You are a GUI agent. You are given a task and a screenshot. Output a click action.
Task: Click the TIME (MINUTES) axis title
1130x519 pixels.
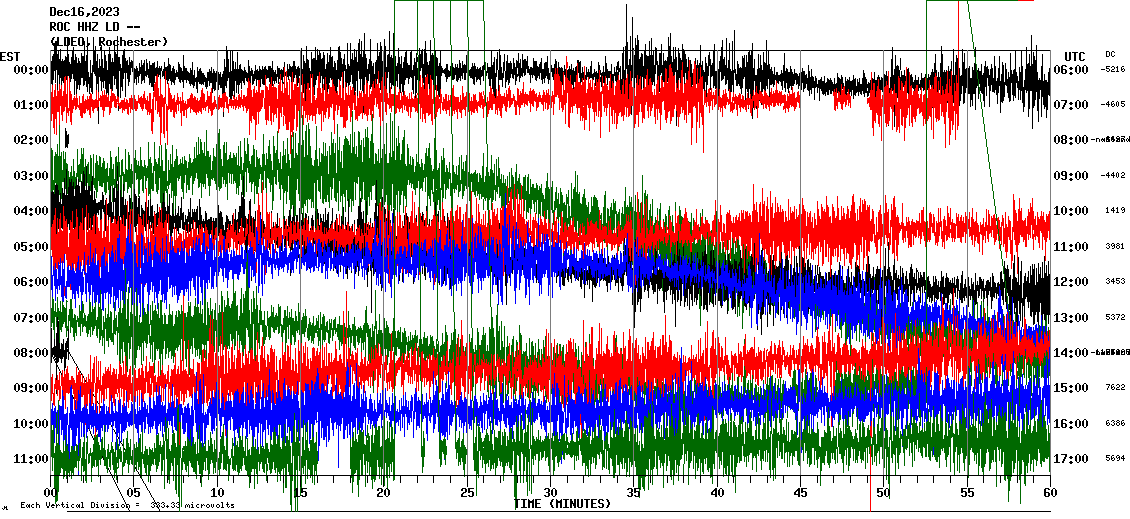pos(562,504)
